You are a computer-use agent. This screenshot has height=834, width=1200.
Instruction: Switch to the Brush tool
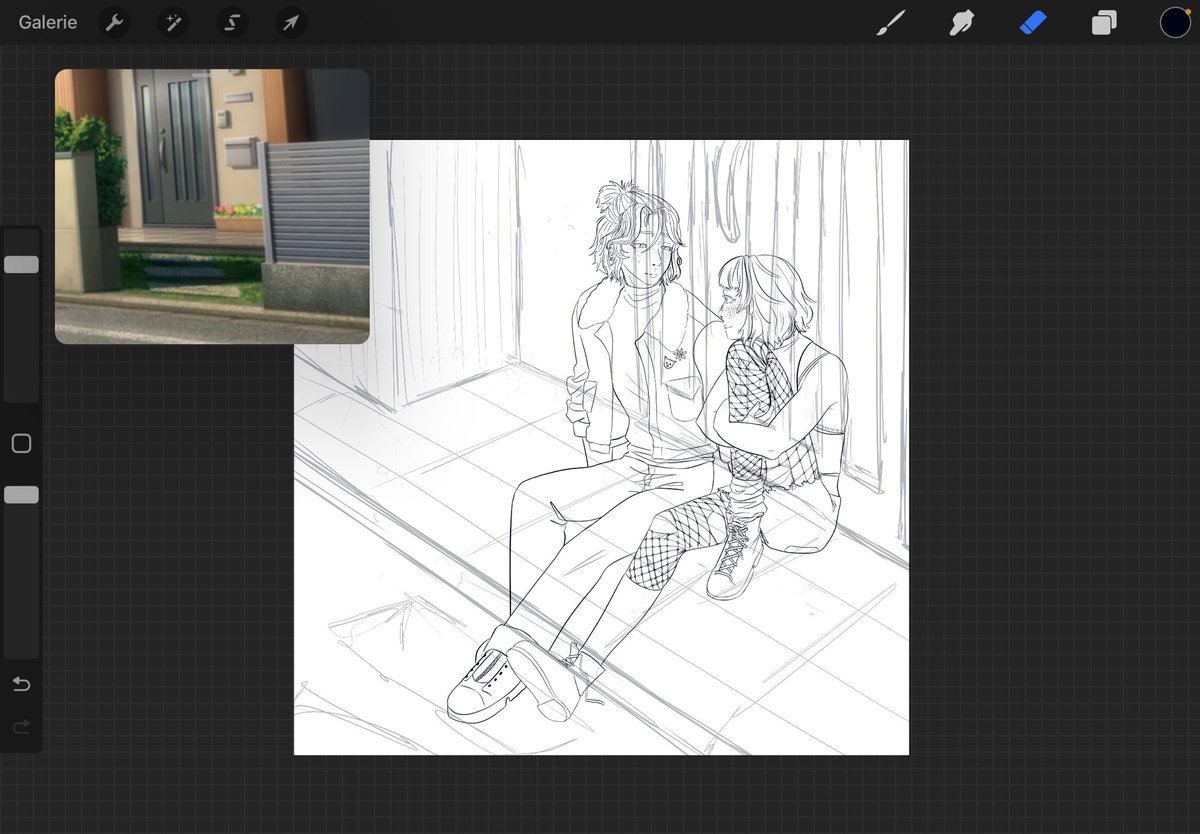[890, 22]
